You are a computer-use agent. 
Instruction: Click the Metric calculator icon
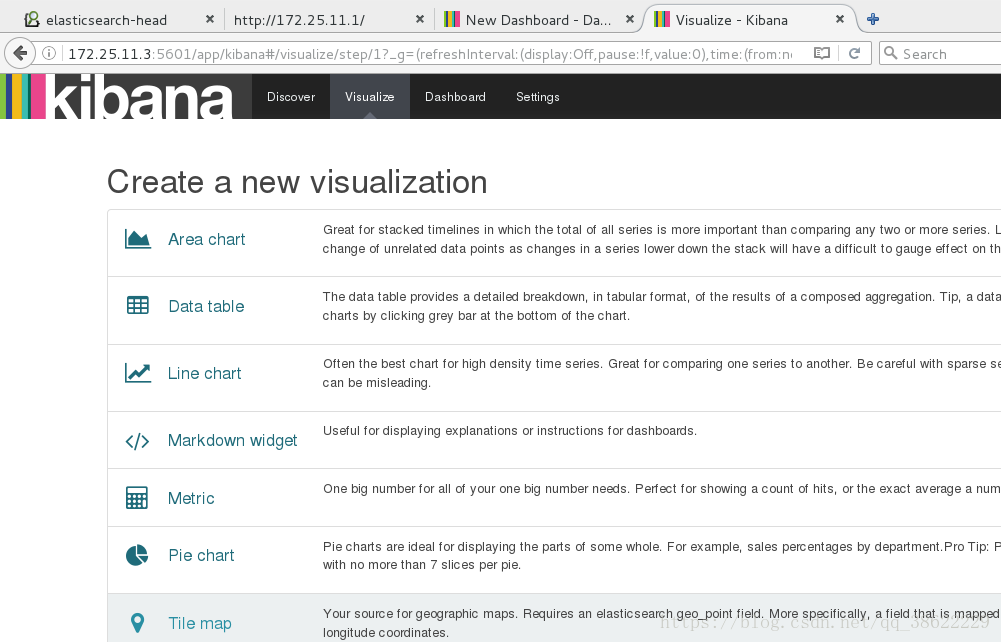(137, 498)
